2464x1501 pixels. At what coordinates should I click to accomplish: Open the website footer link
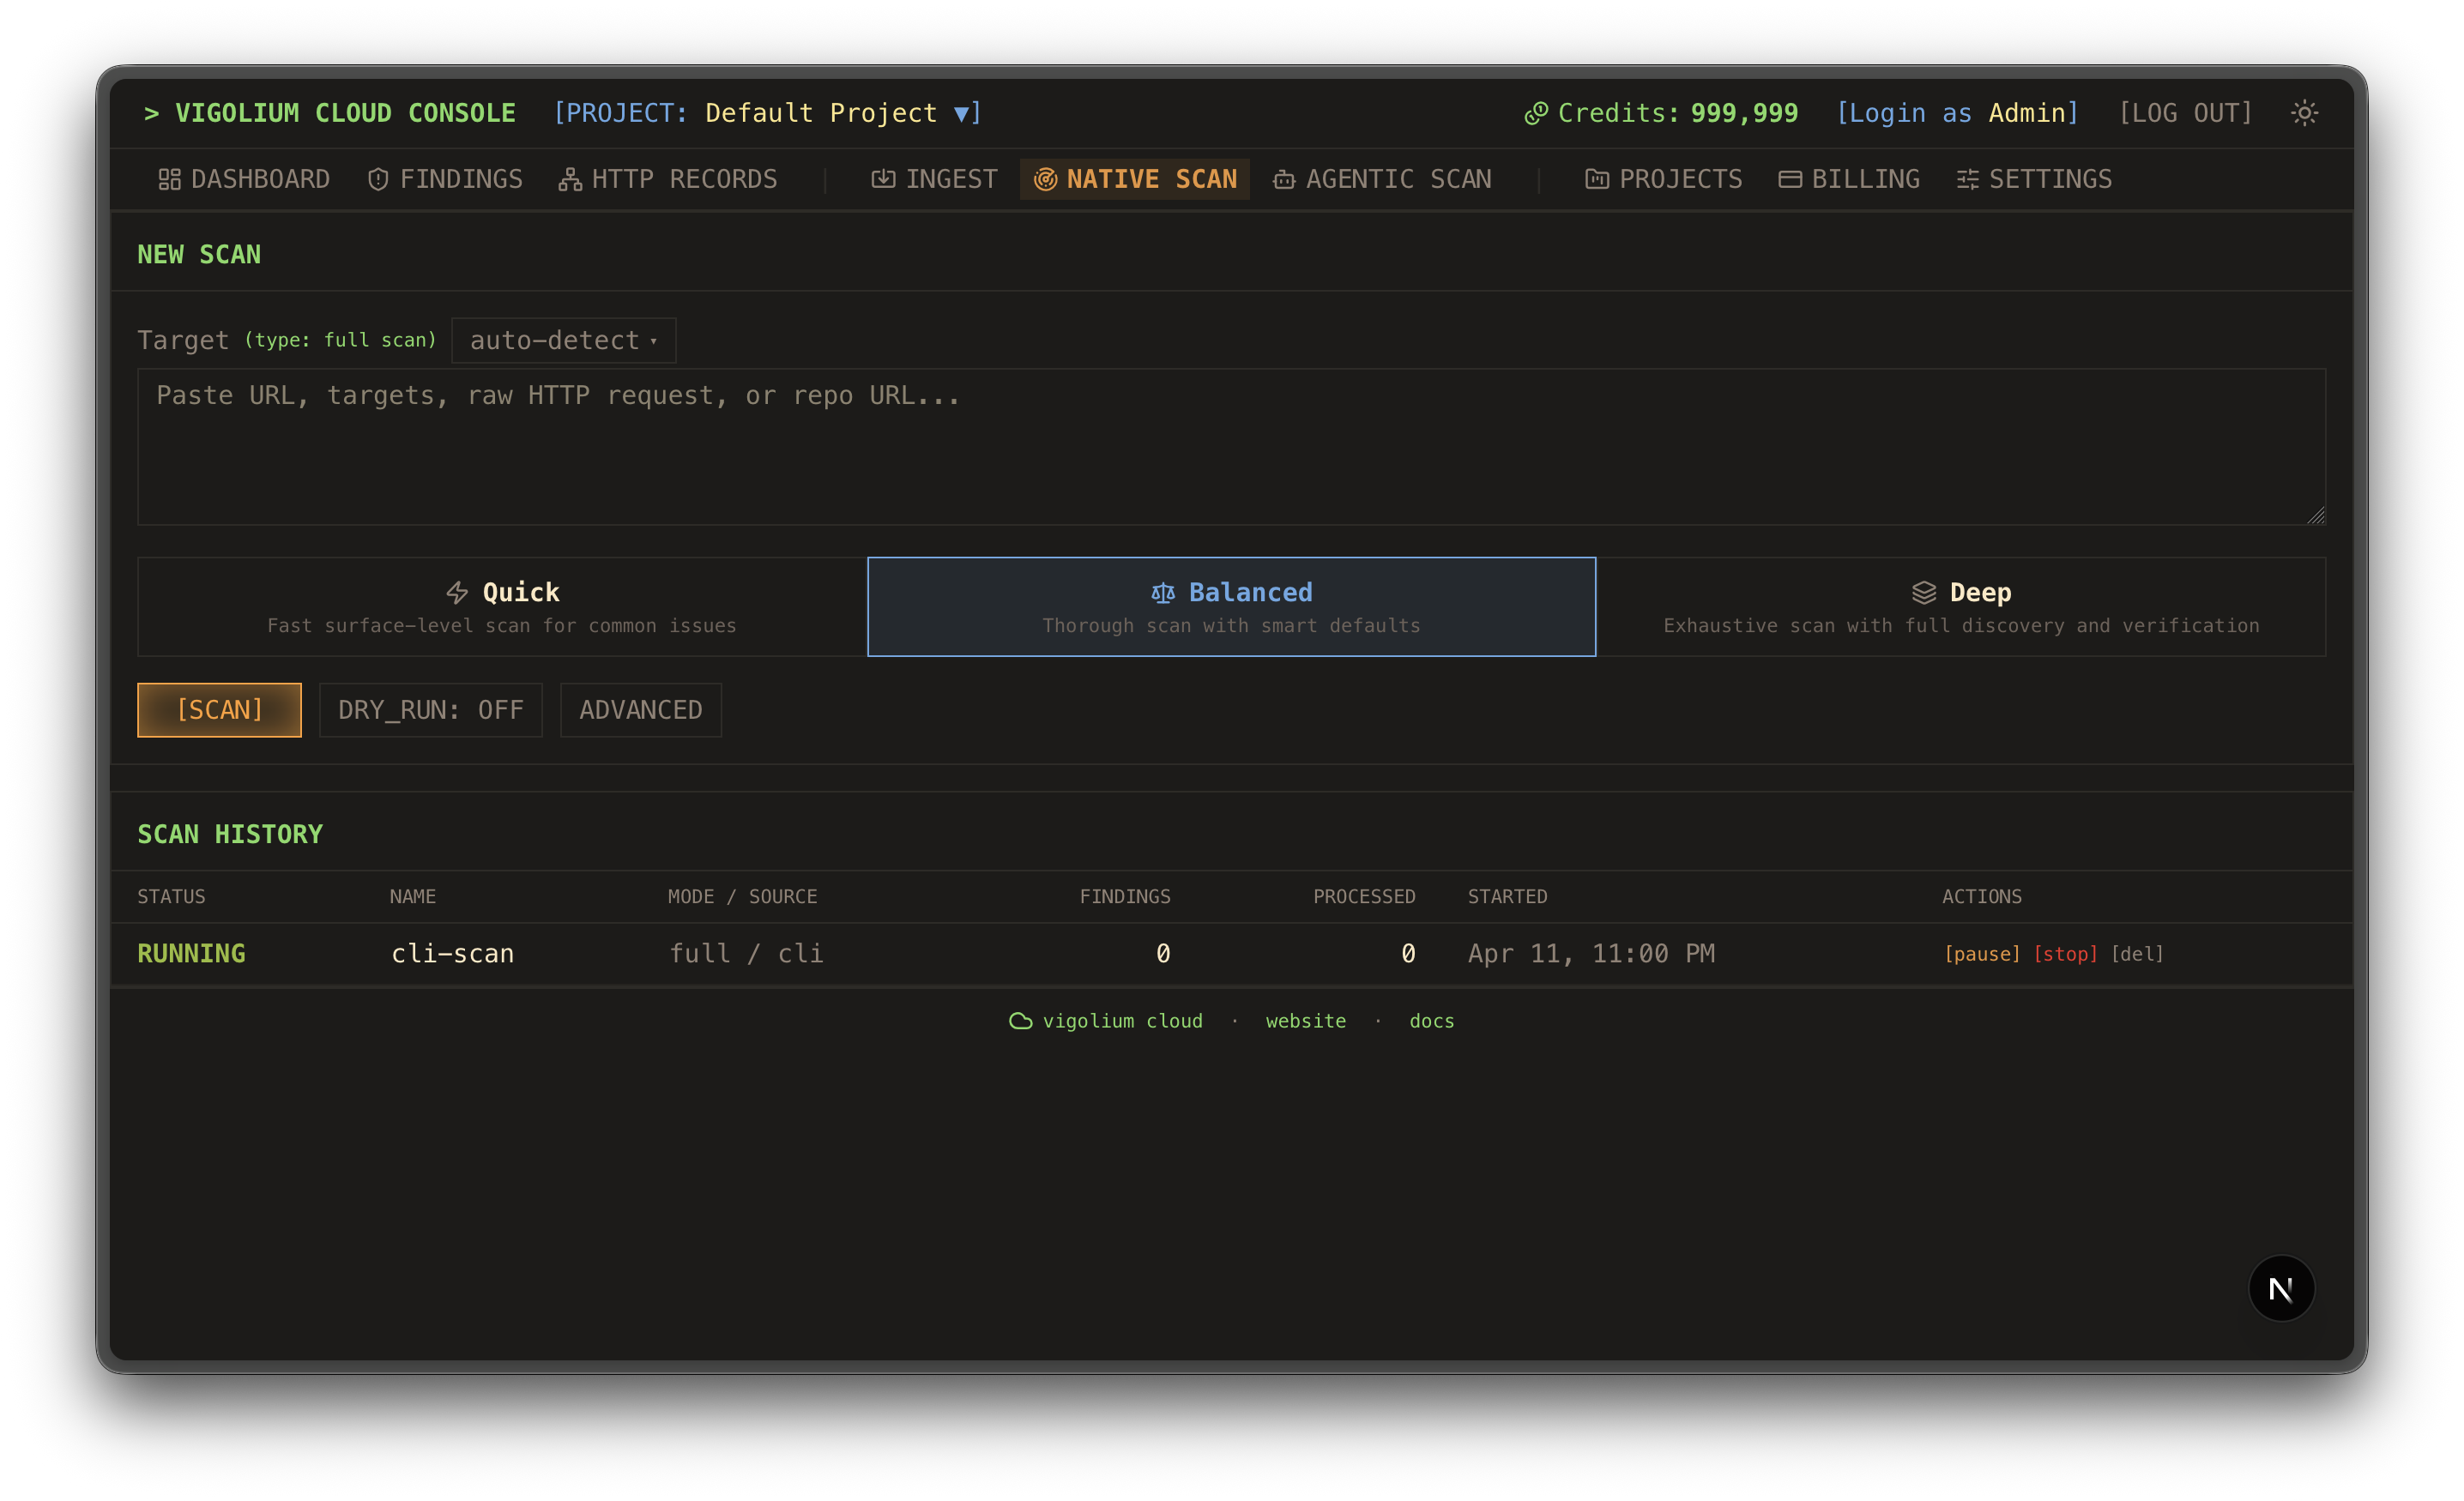click(1305, 1021)
